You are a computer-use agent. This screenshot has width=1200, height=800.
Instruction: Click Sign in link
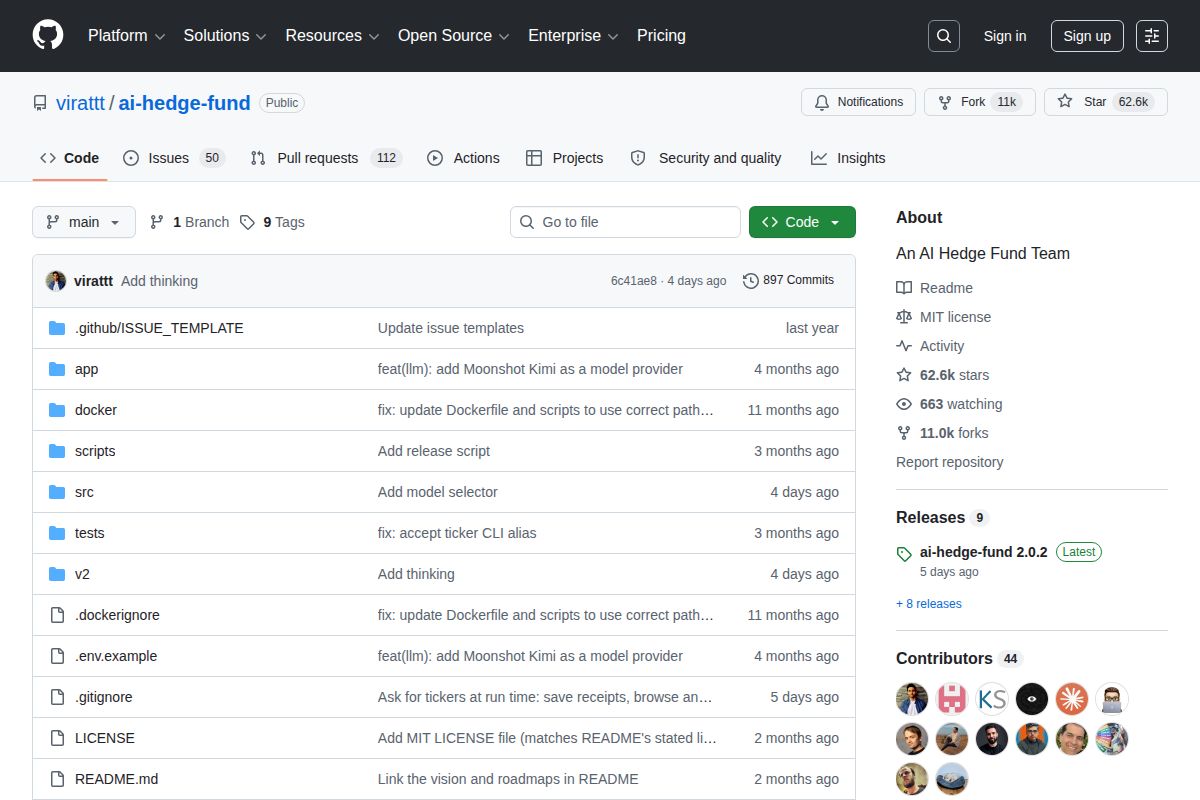(x=1005, y=36)
